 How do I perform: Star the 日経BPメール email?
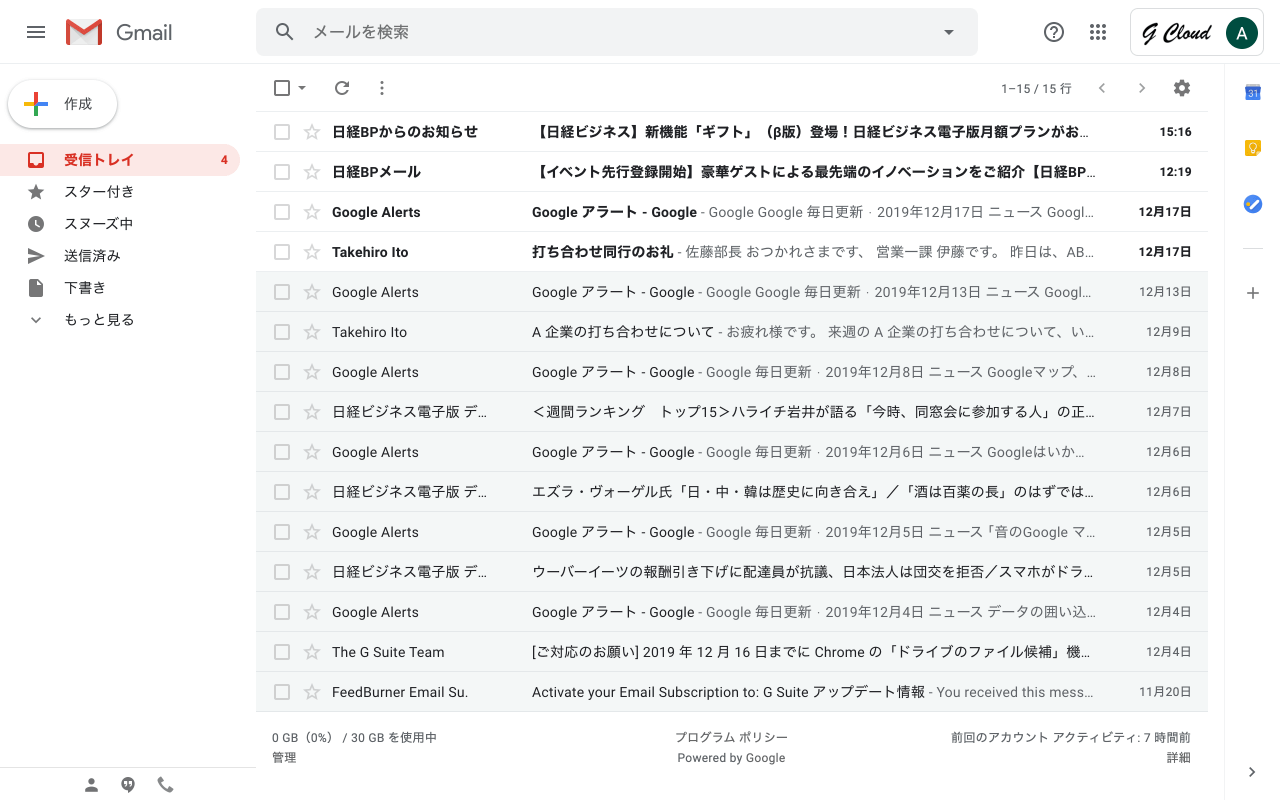312,172
